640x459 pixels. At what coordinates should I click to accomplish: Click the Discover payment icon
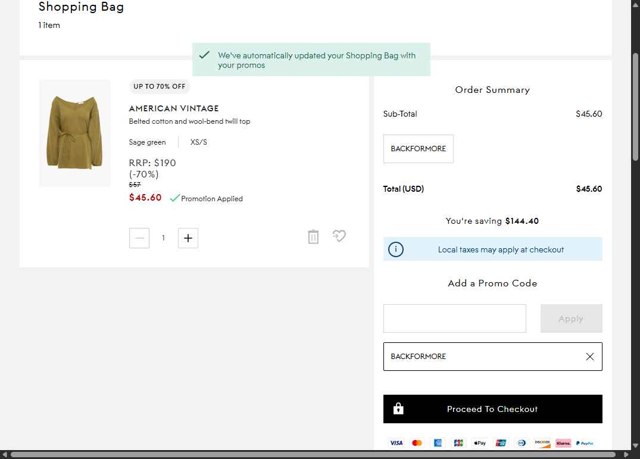point(542,443)
